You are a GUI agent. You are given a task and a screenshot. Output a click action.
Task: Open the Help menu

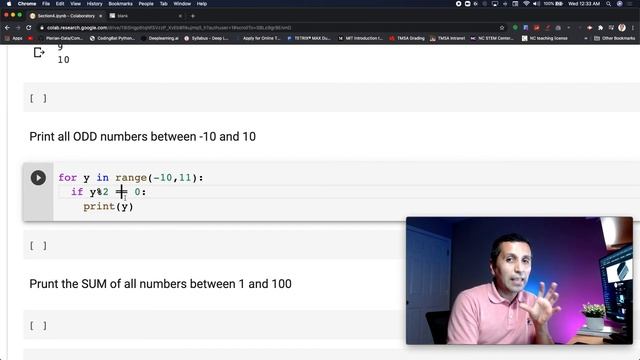pyautogui.click(x=202, y=4)
